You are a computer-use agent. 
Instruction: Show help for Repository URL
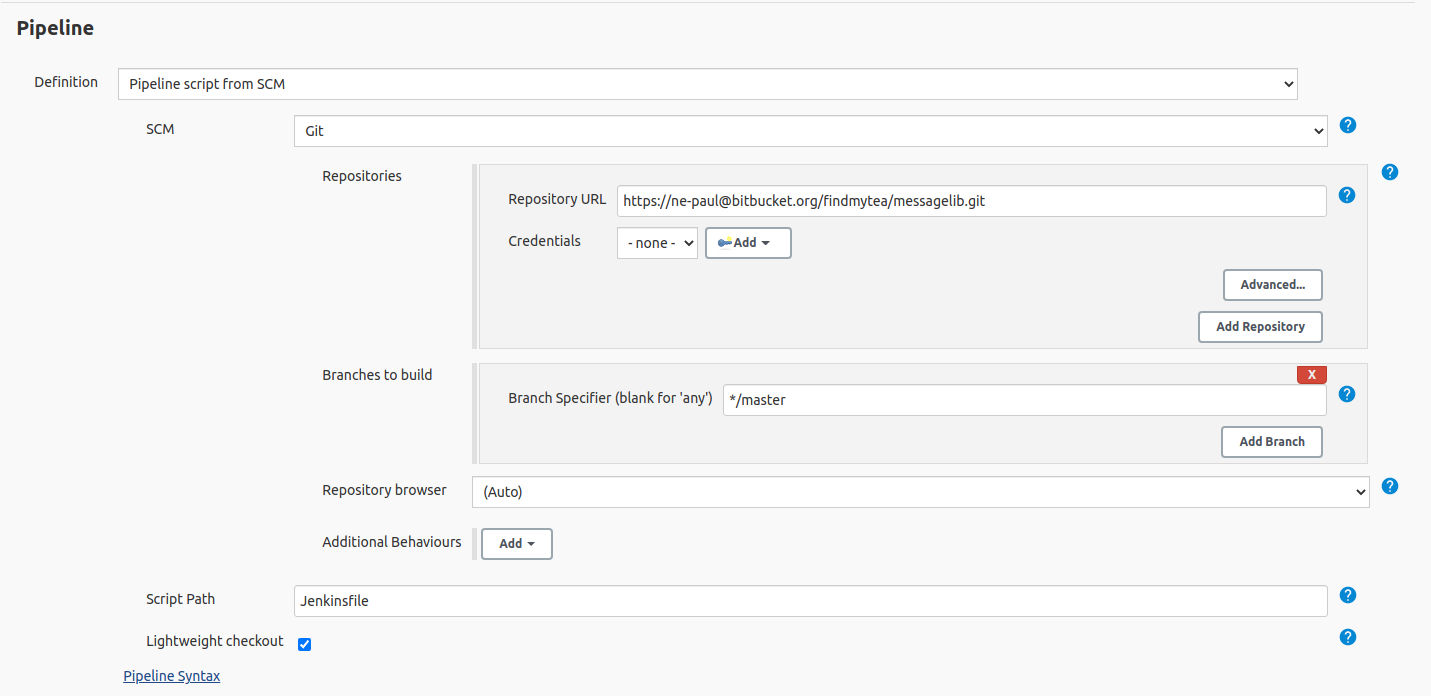1347,195
